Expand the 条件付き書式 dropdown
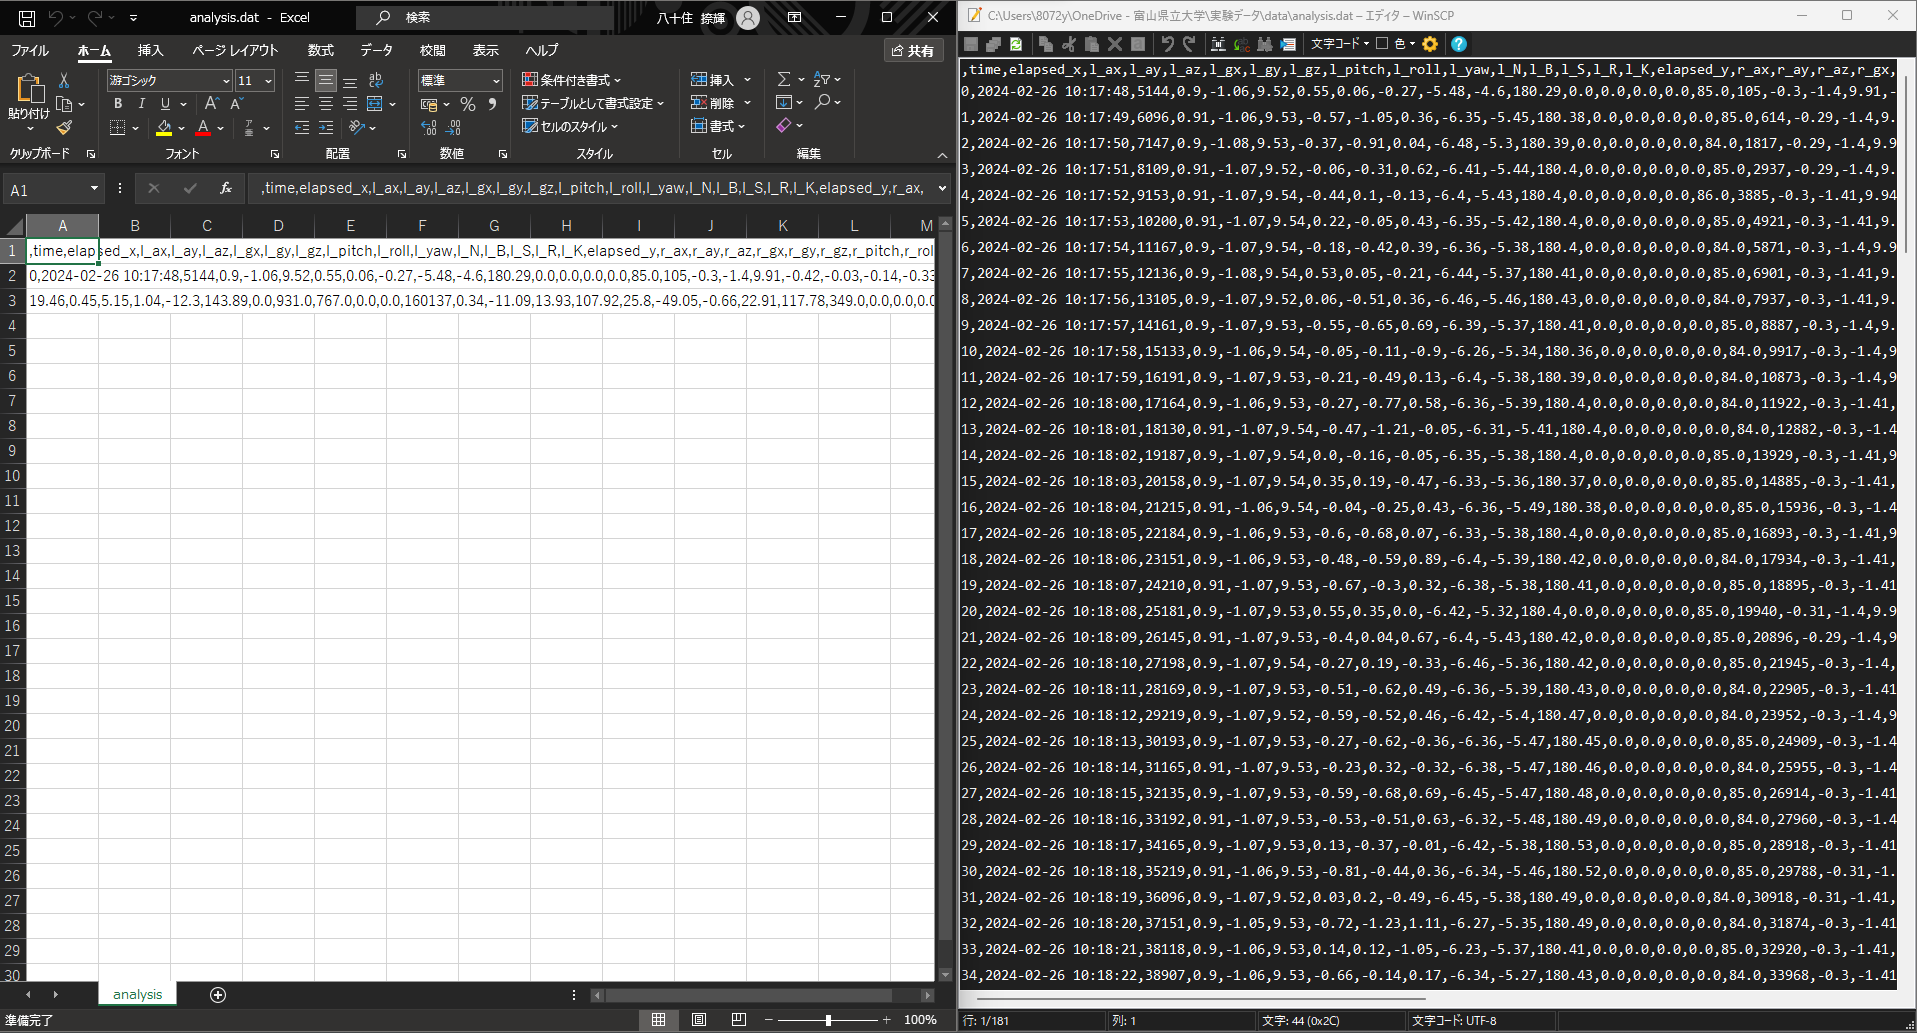1917x1033 pixels. [x=572, y=80]
